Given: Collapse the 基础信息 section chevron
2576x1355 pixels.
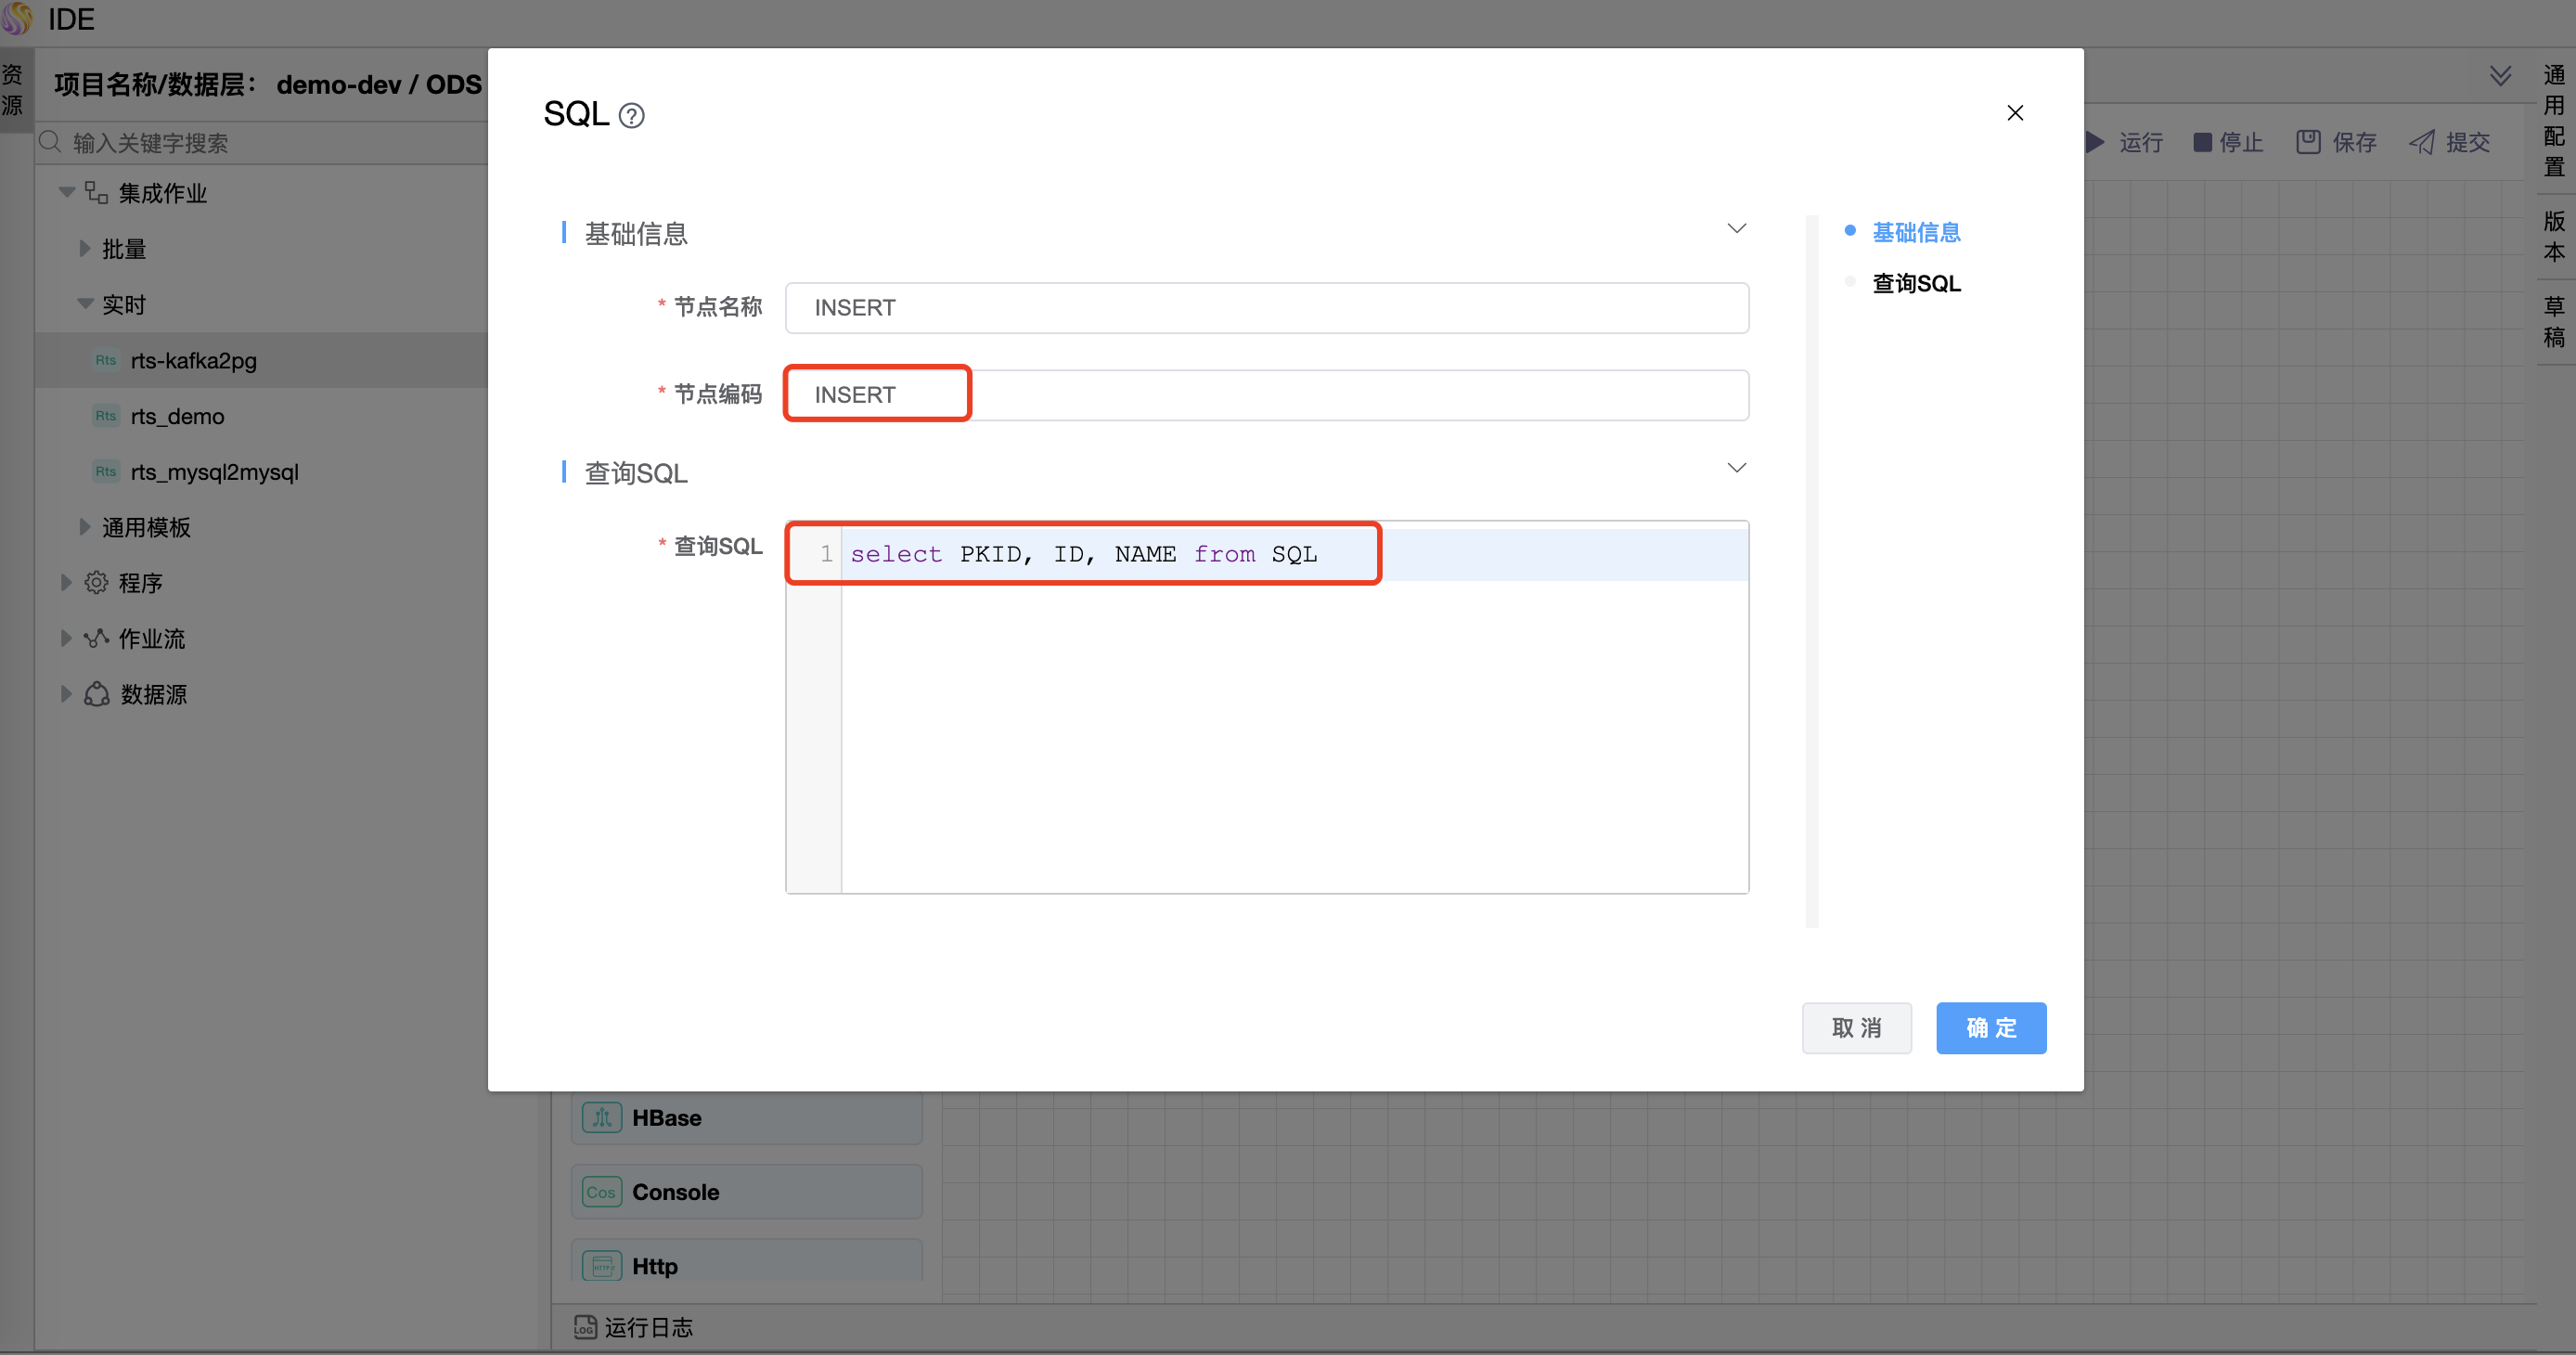Looking at the screenshot, I should click(x=1736, y=229).
